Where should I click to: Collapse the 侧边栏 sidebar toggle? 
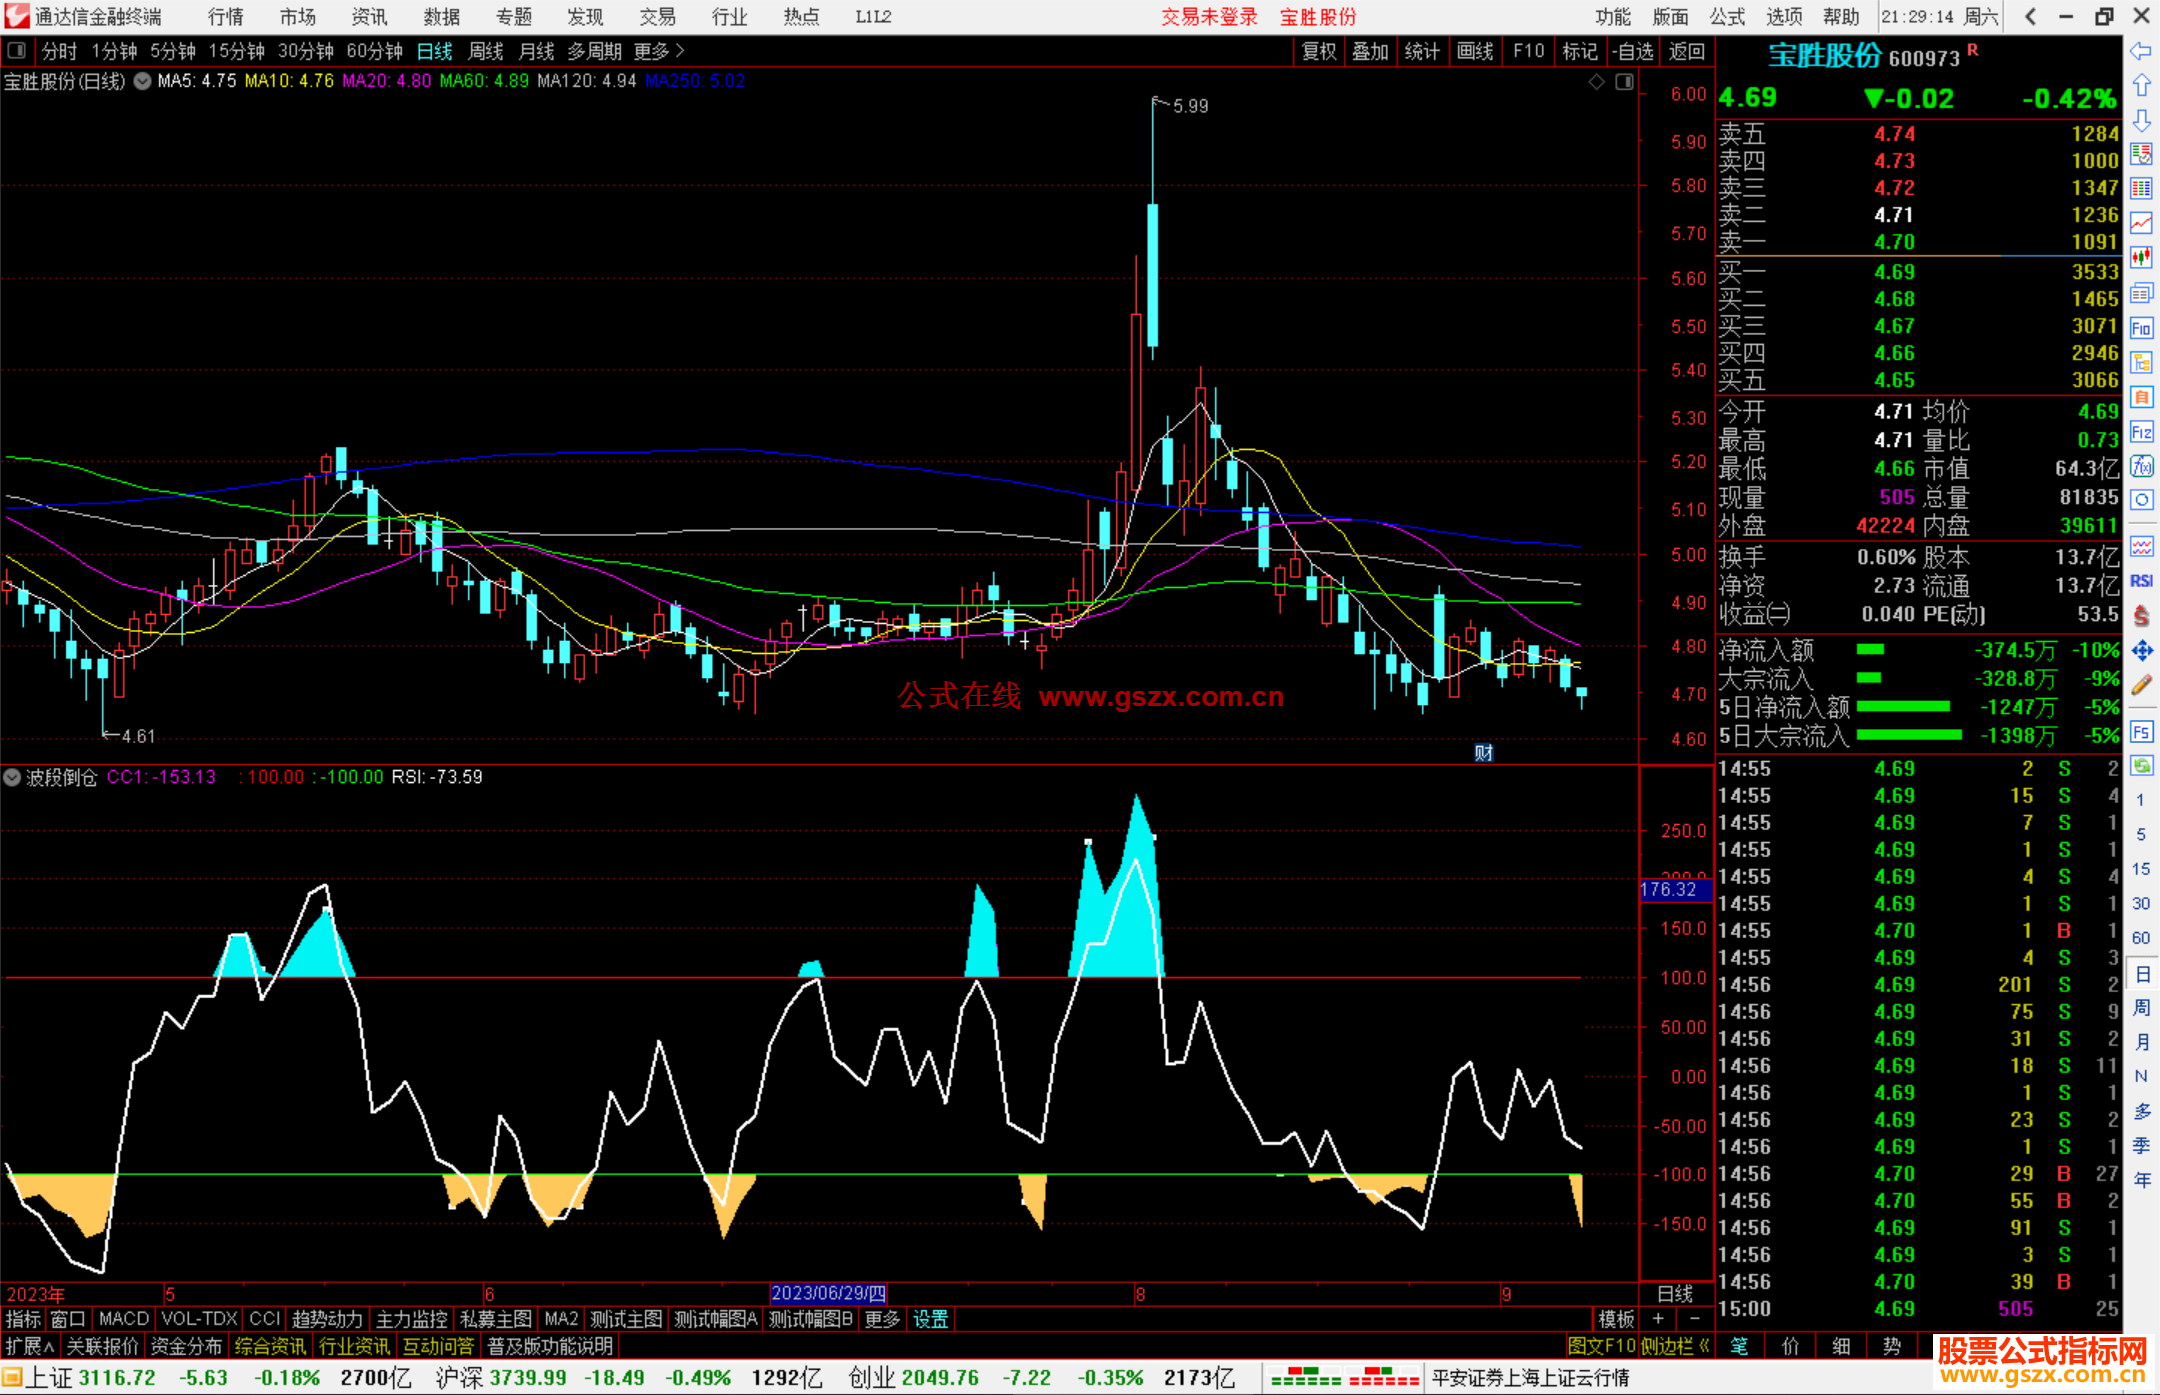click(x=1676, y=1346)
